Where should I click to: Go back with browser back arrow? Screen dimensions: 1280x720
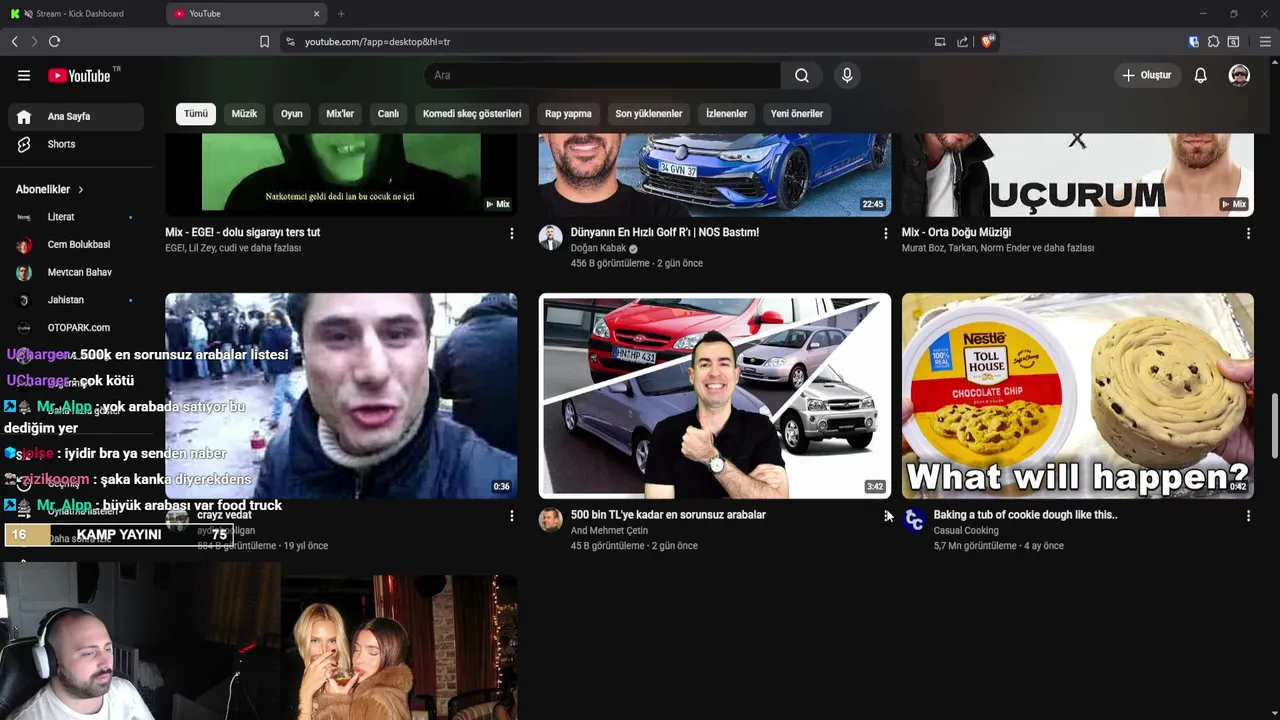click(x=14, y=41)
